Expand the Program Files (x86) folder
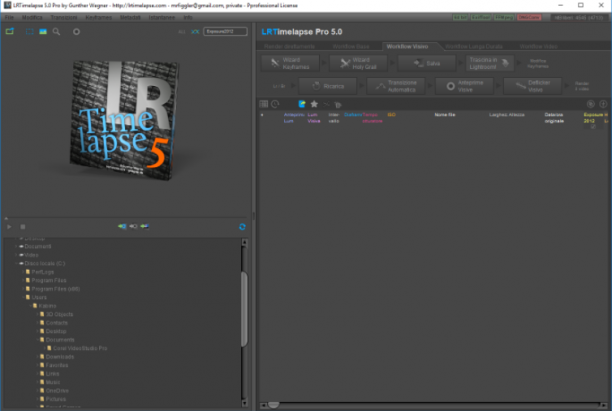The image size is (612, 411). coord(23,289)
